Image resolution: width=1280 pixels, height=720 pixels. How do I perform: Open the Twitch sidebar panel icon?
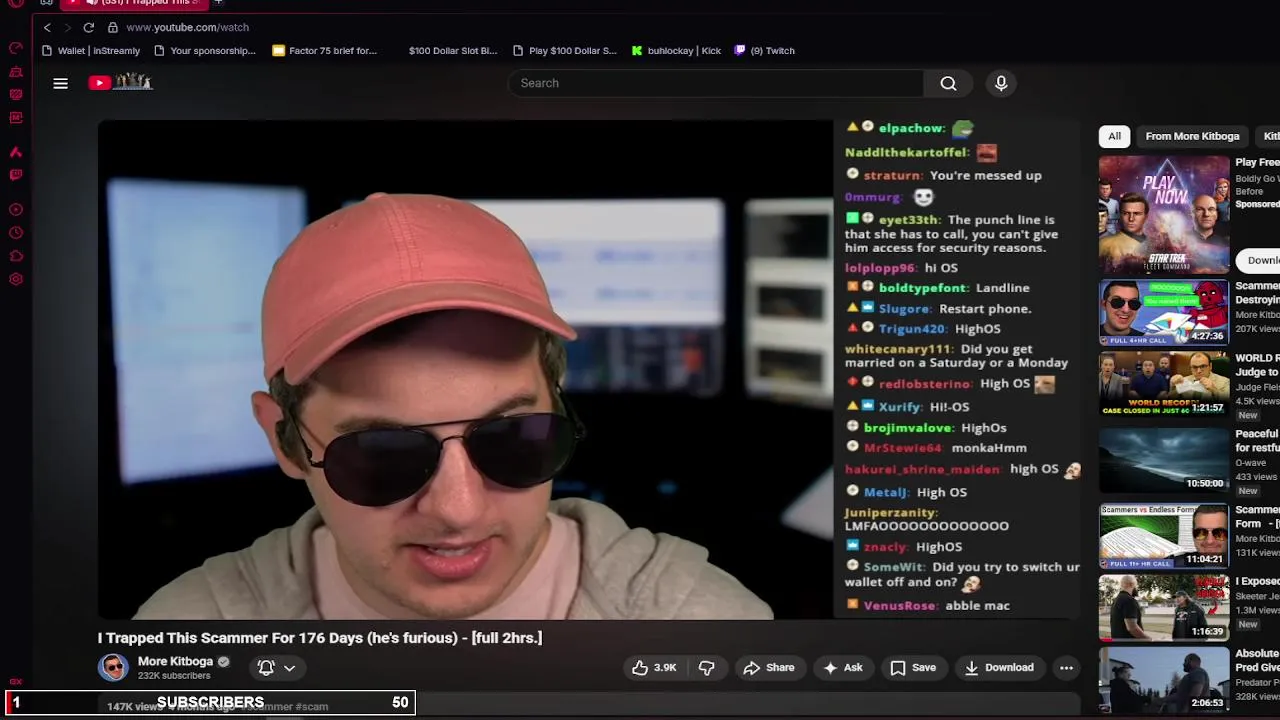click(x=16, y=175)
